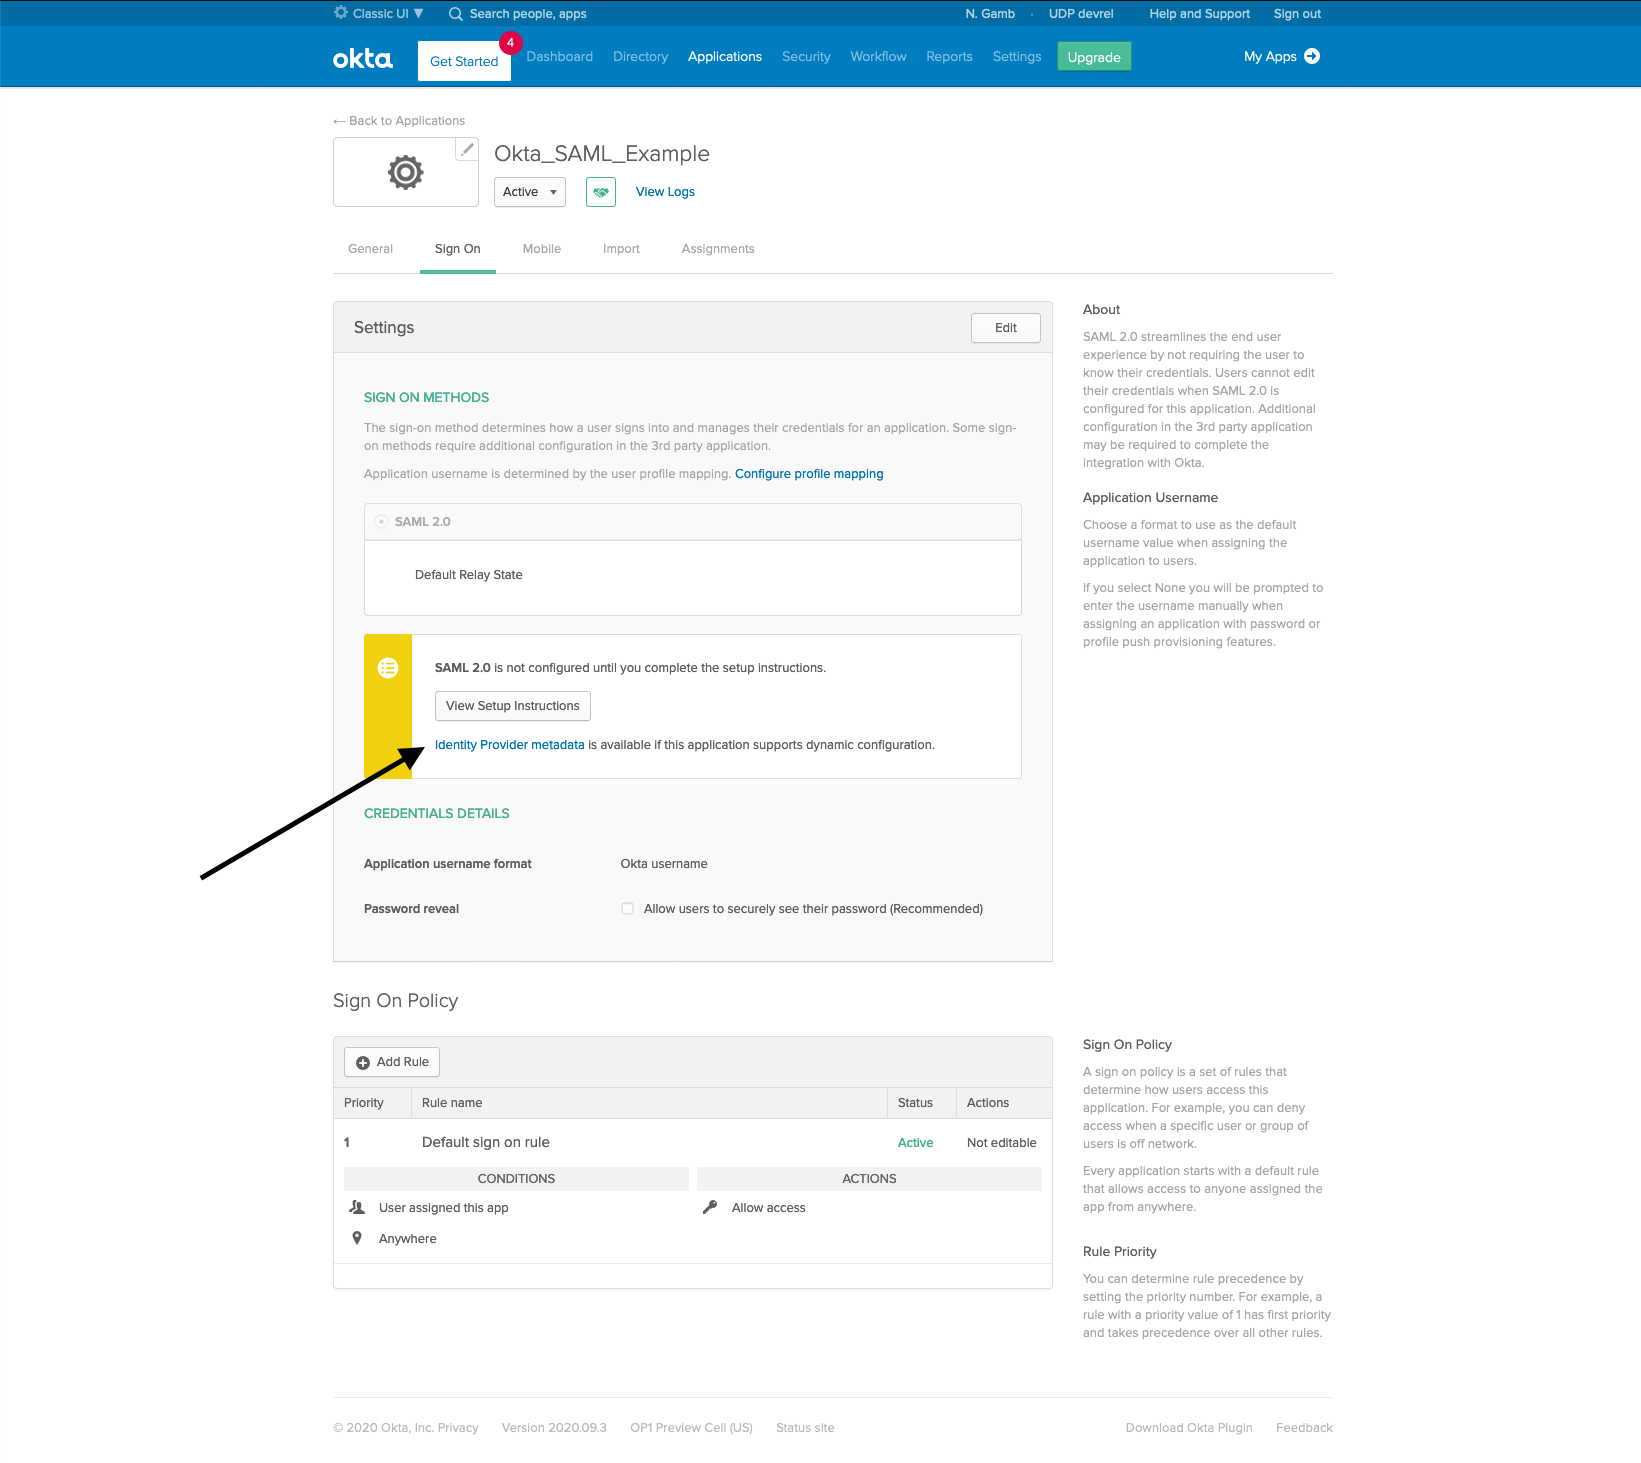
Task: Open Identity Provider metadata link
Action: [x=509, y=745]
